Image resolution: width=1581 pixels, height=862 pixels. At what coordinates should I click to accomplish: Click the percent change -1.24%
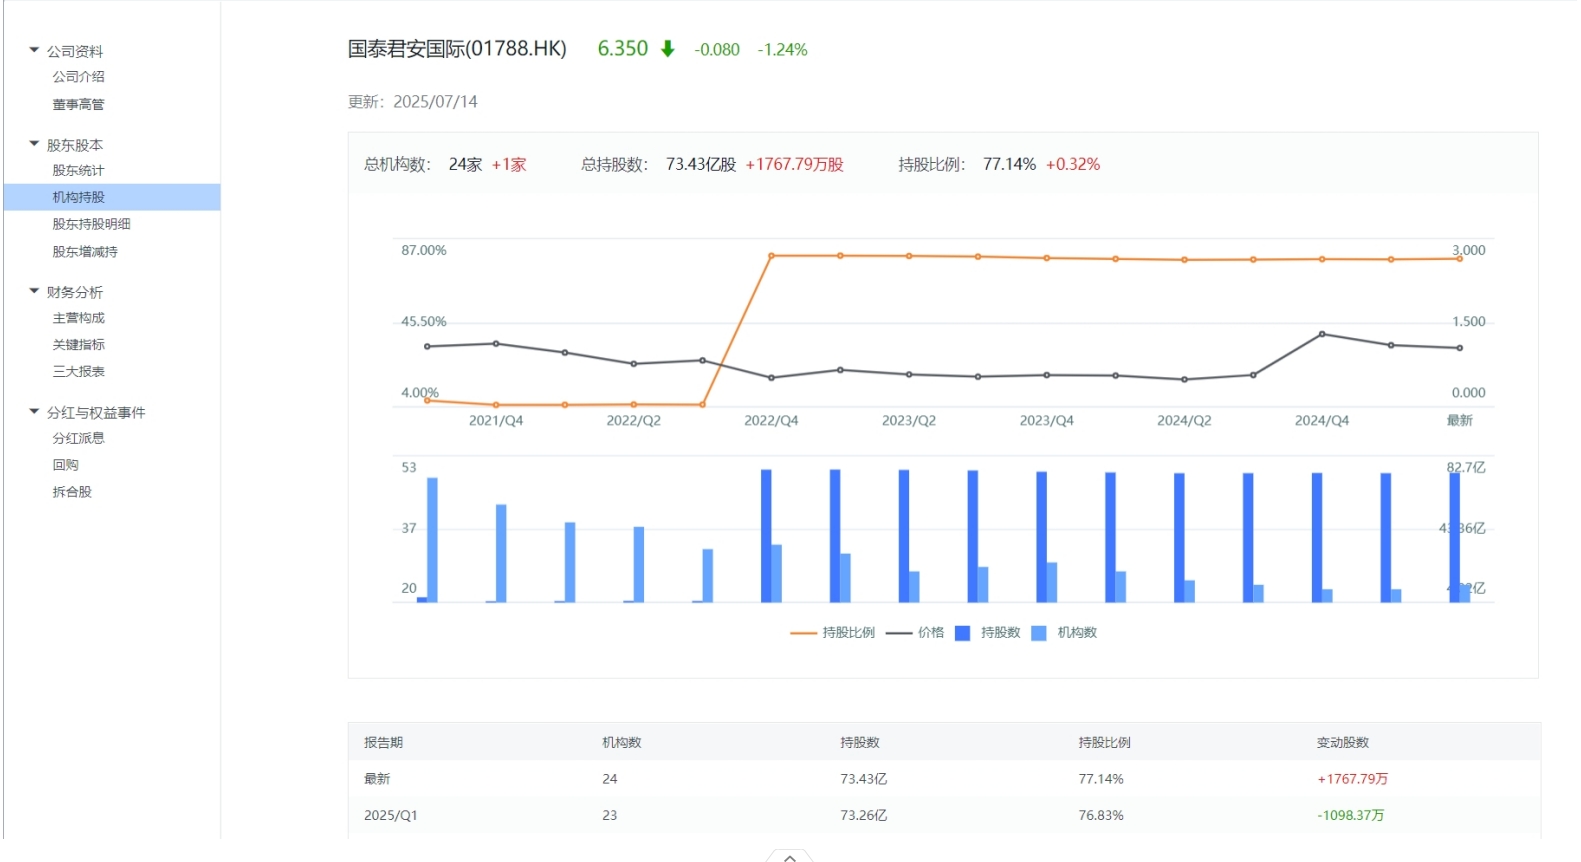coord(782,50)
